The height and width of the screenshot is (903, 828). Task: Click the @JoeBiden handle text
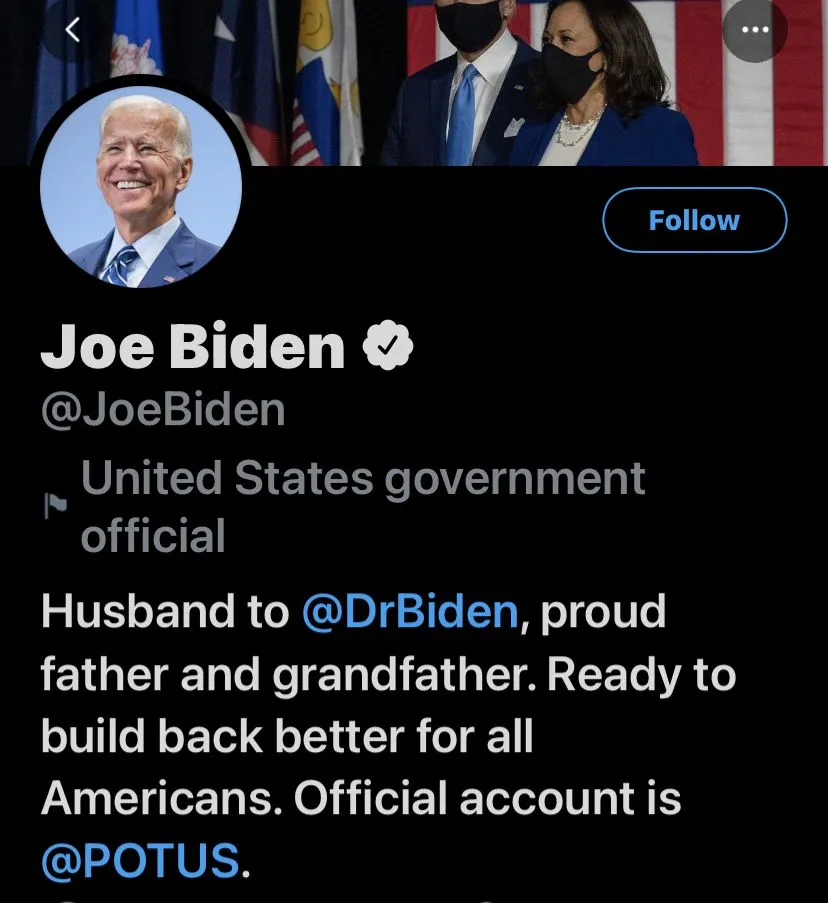[x=163, y=410]
